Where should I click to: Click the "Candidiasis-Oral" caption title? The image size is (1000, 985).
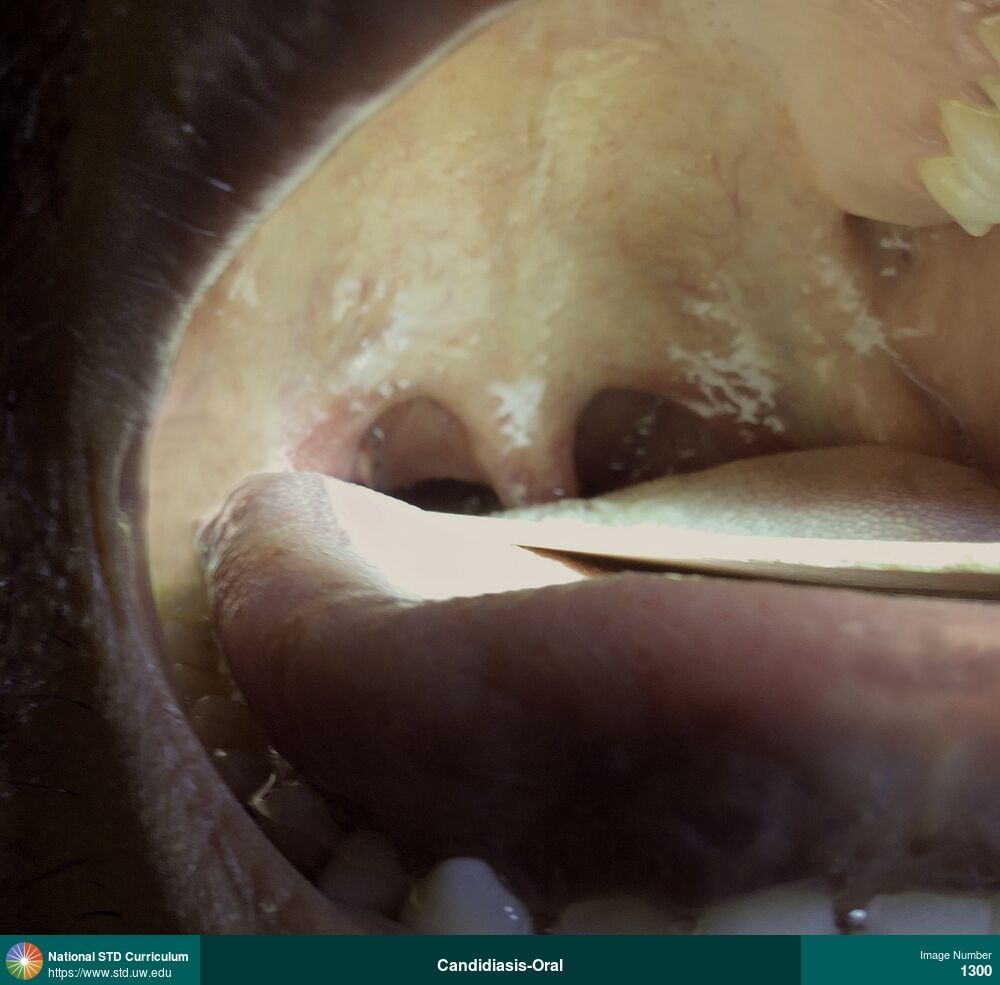click(x=499, y=965)
